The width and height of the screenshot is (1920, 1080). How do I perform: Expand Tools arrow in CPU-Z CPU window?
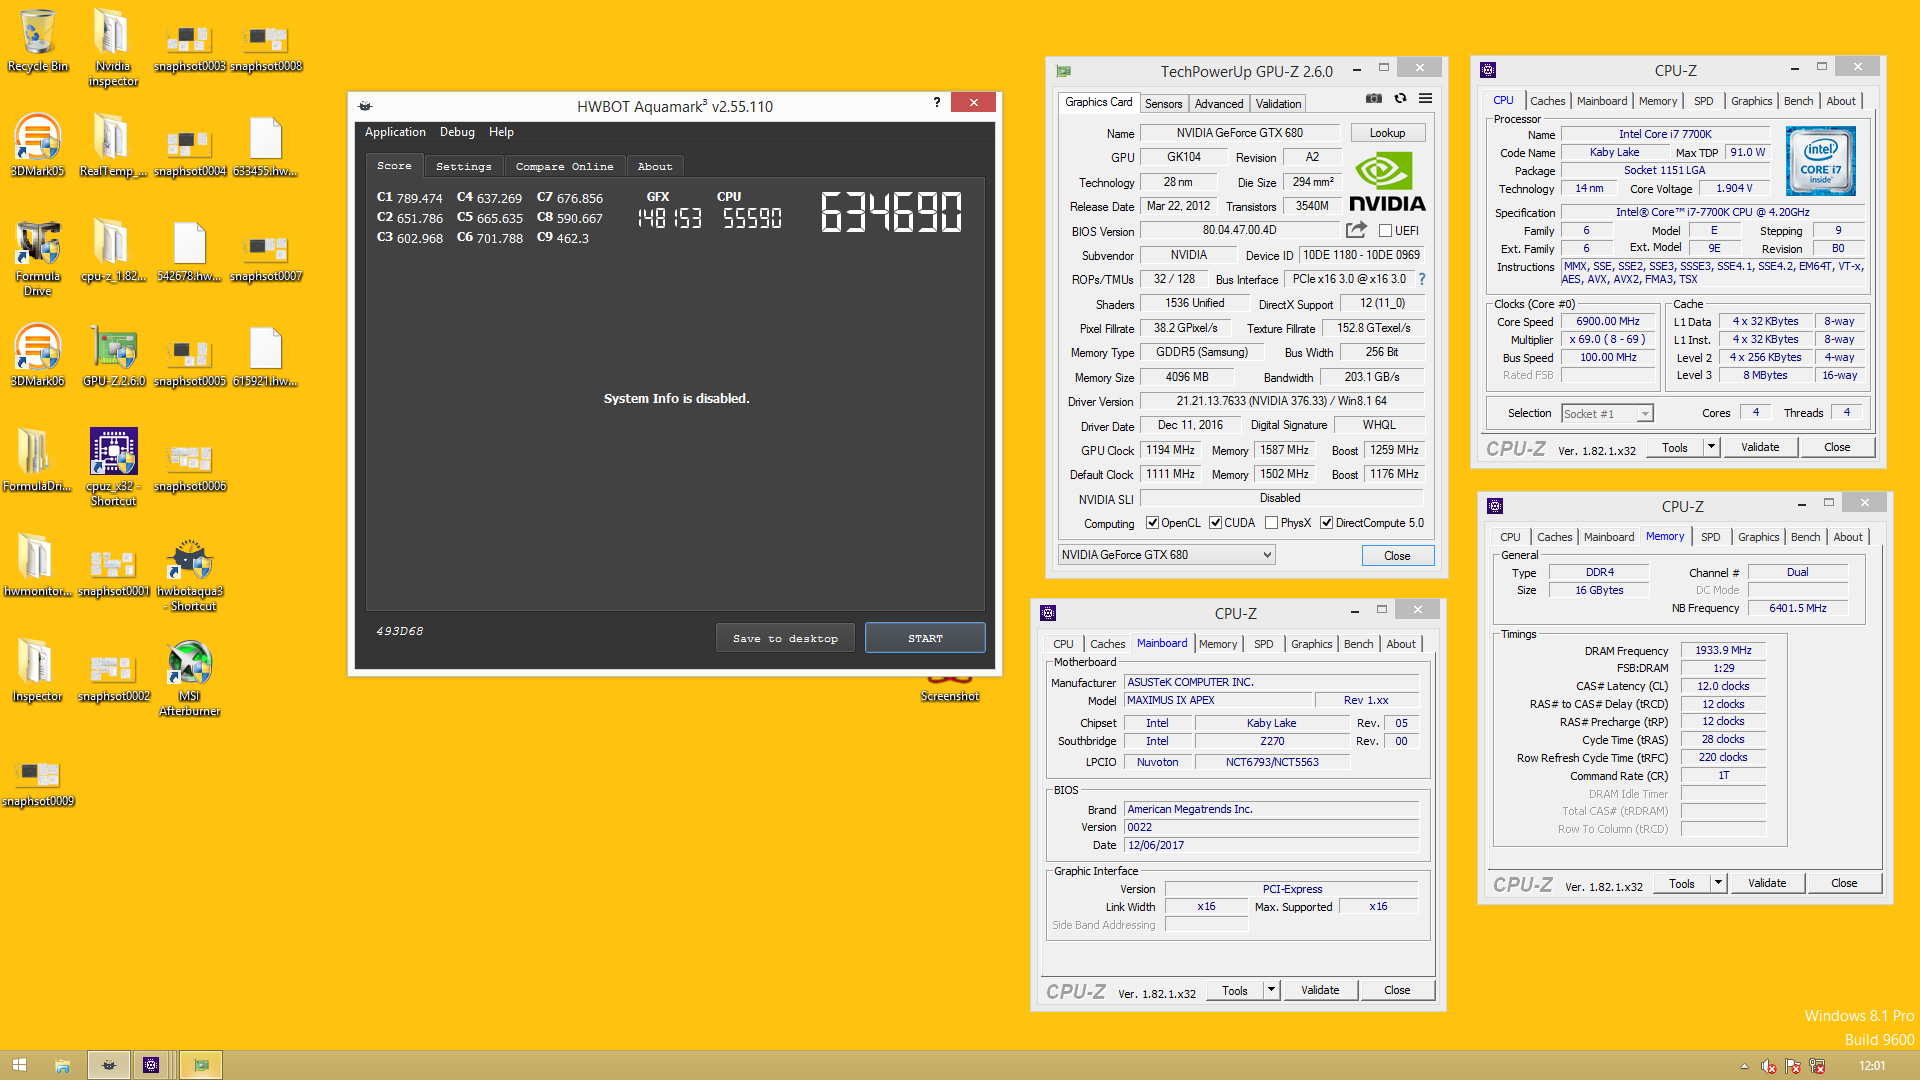click(1711, 447)
